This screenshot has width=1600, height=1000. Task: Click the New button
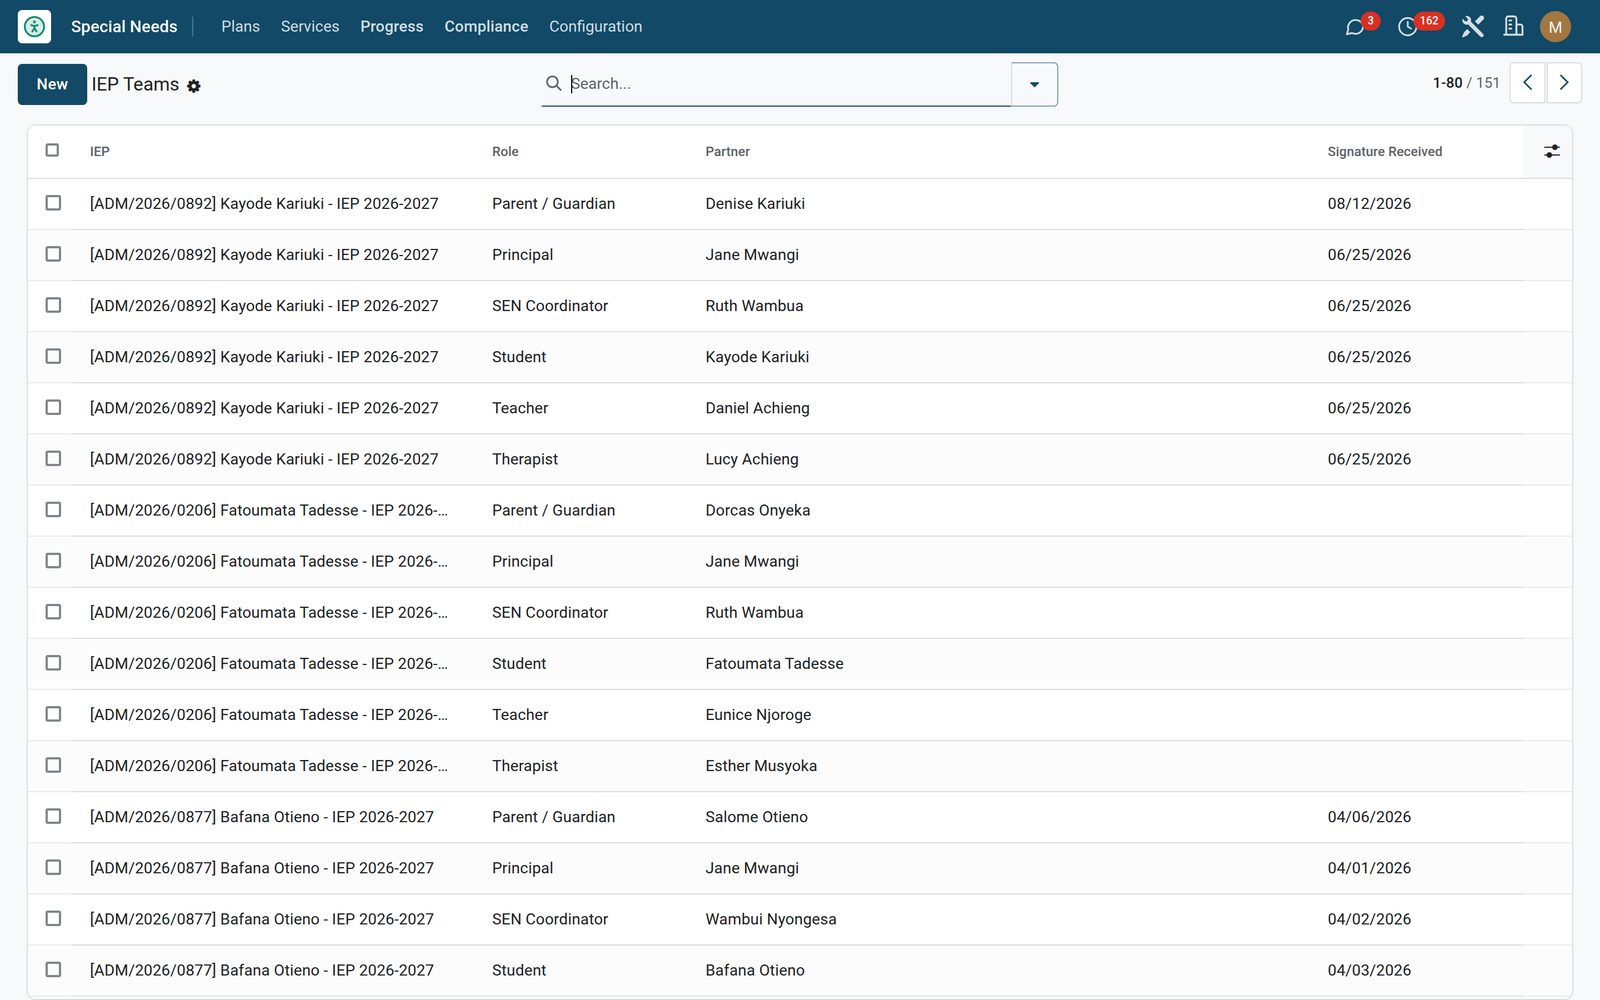click(52, 84)
